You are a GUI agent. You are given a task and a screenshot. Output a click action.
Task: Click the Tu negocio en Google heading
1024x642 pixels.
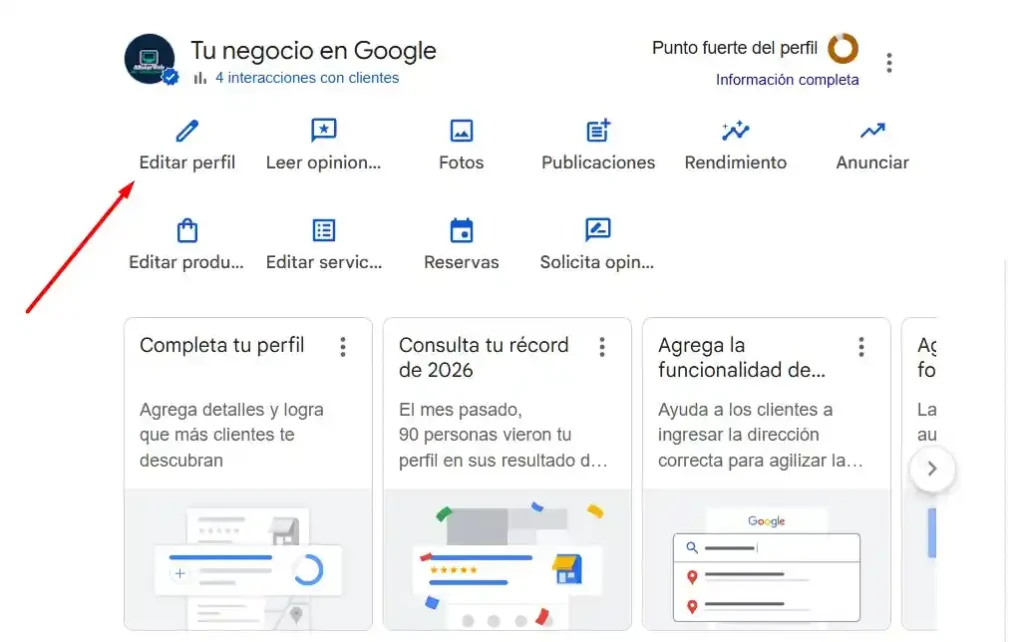pos(313,51)
